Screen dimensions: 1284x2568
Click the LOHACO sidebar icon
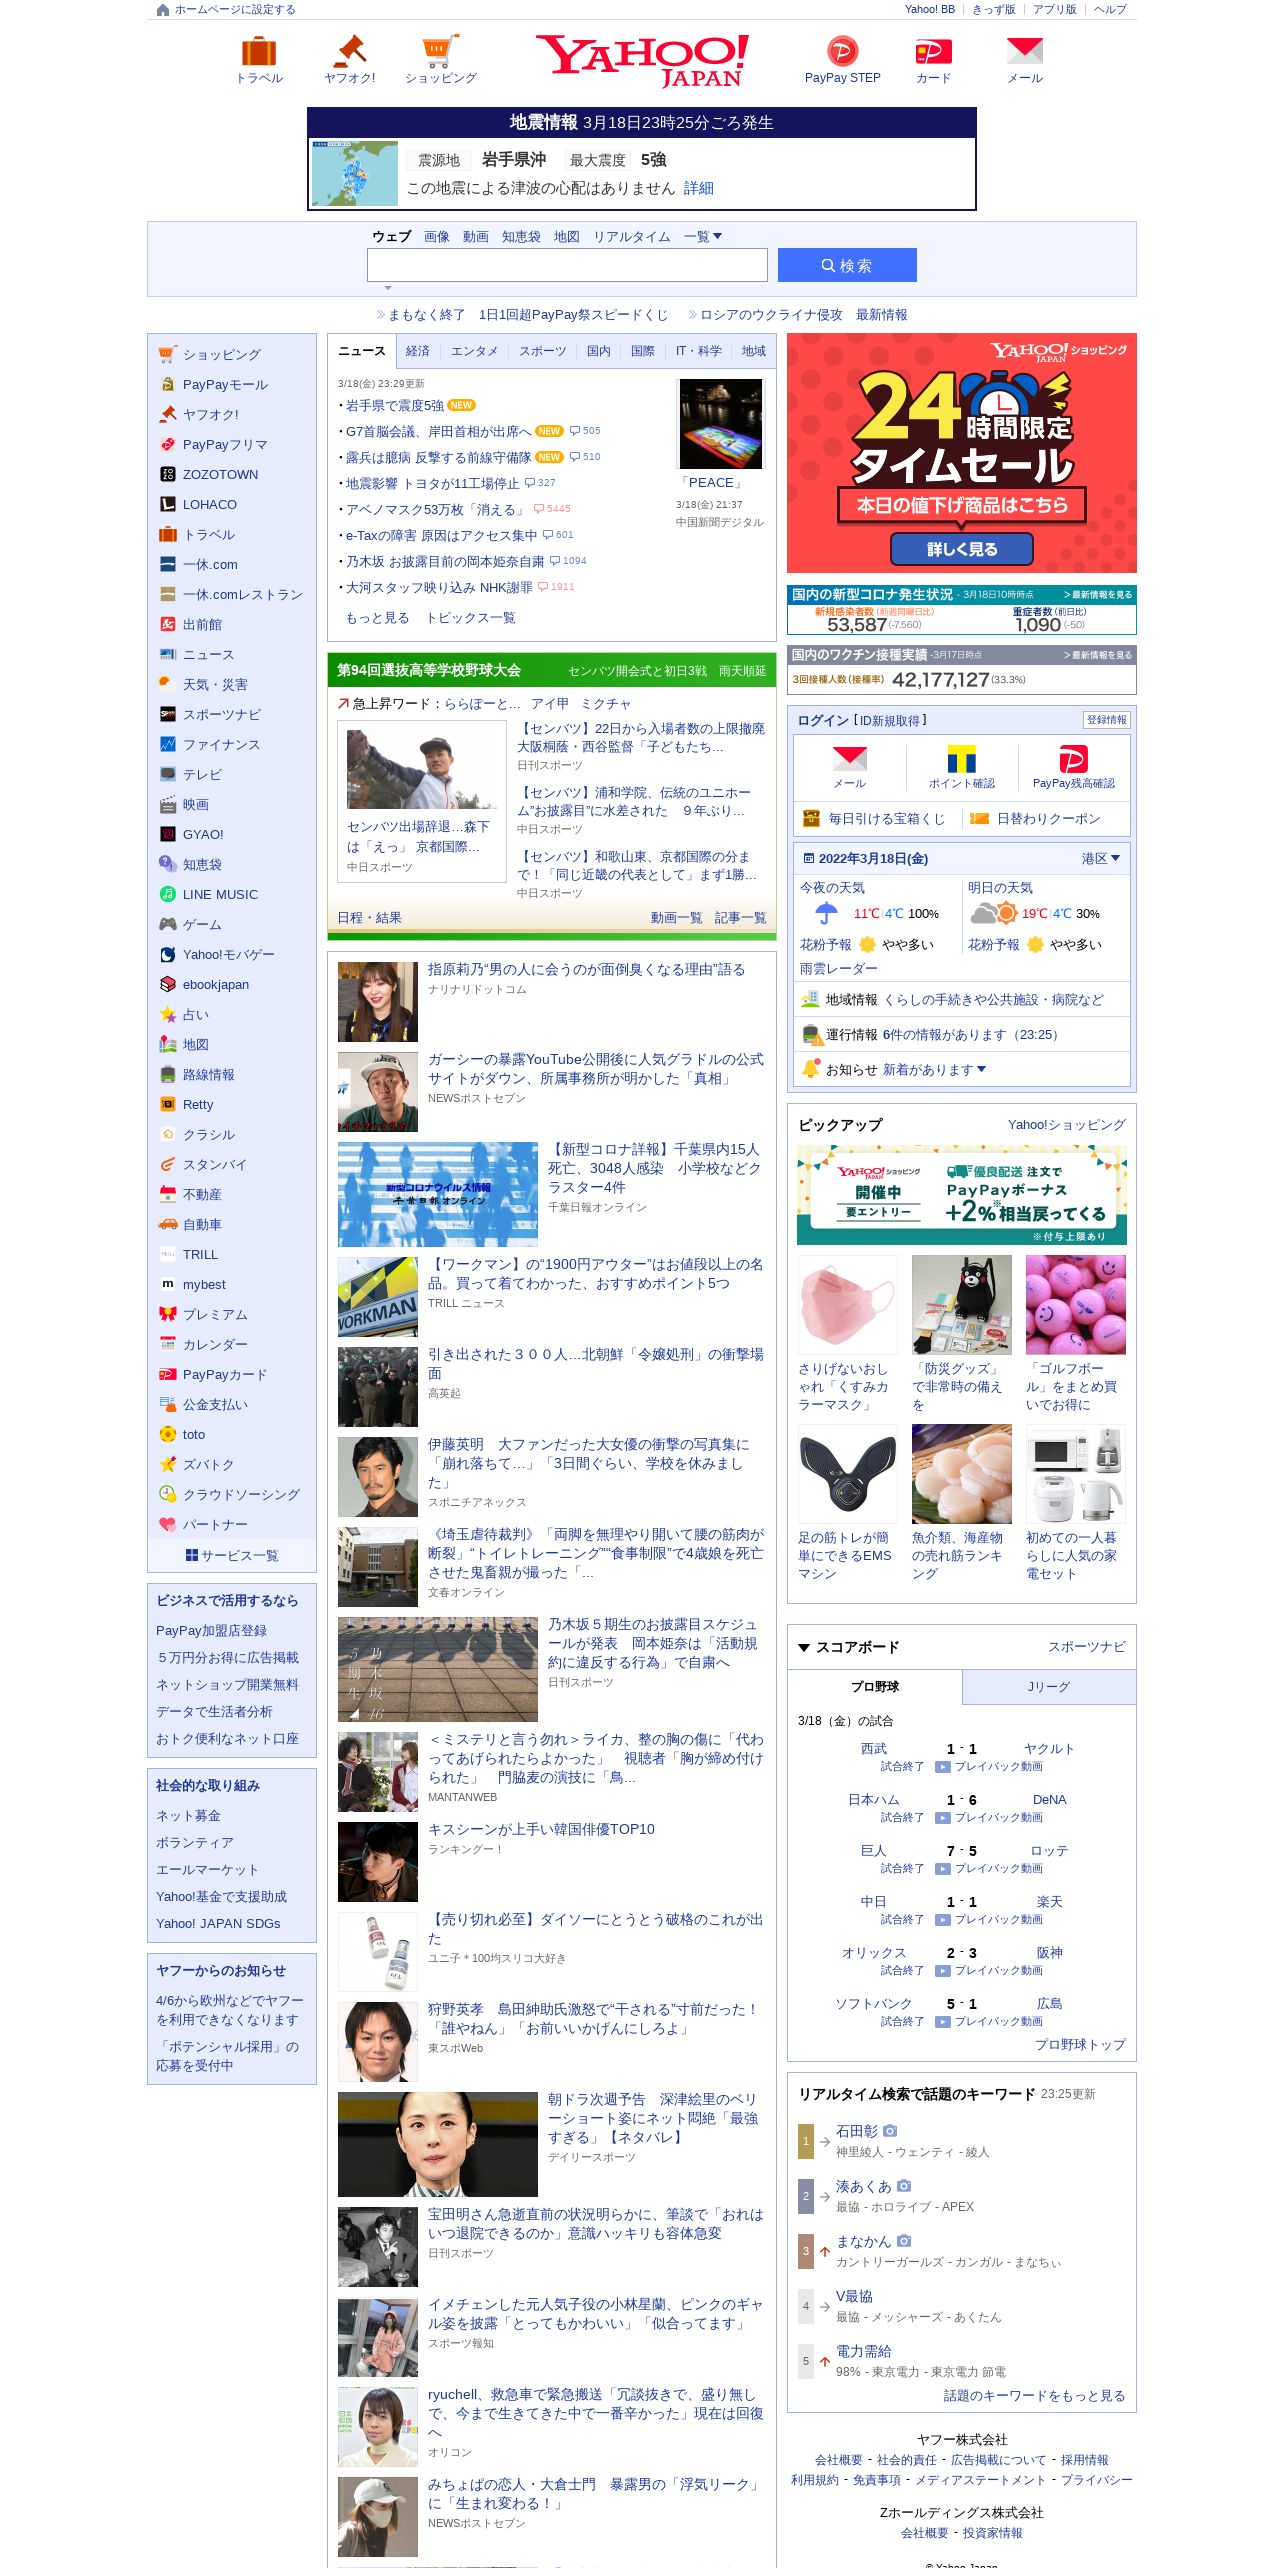[168, 505]
